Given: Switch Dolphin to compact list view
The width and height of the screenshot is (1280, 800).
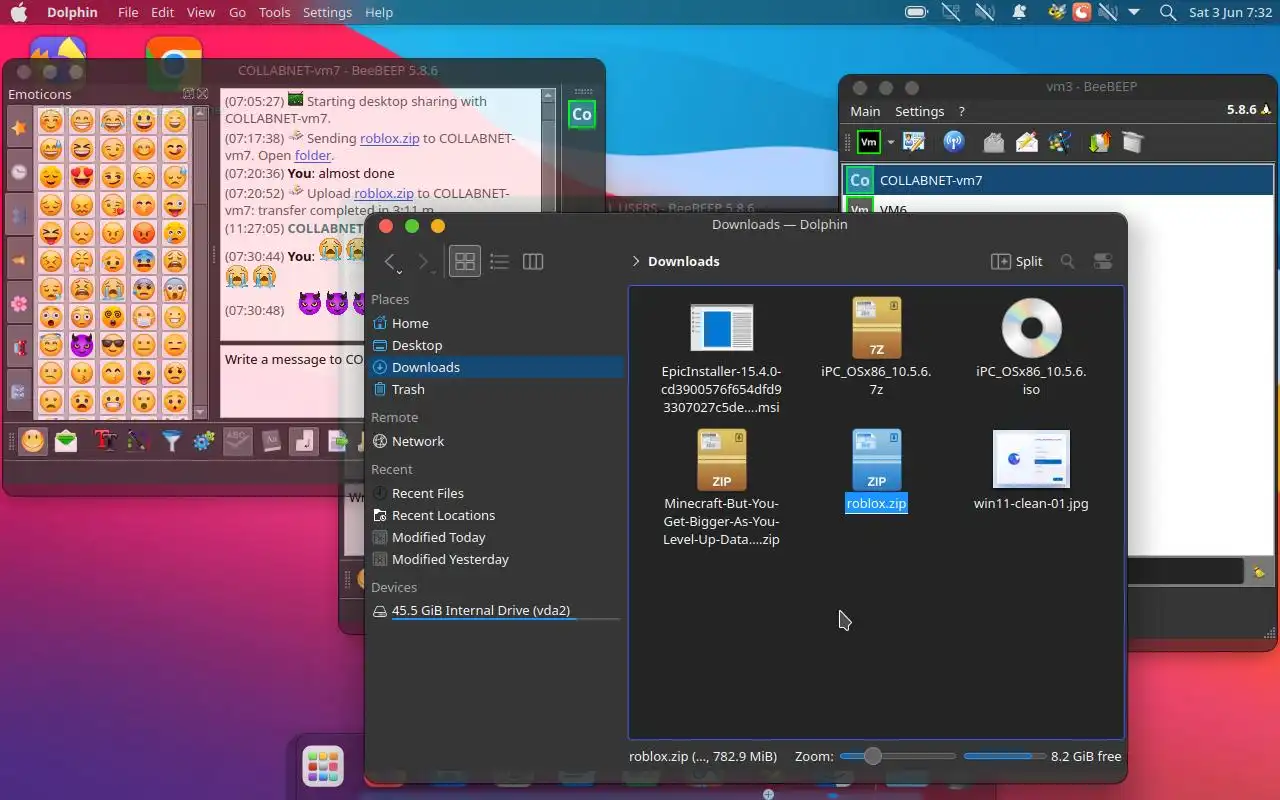Looking at the screenshot, I should coord(499,261).
